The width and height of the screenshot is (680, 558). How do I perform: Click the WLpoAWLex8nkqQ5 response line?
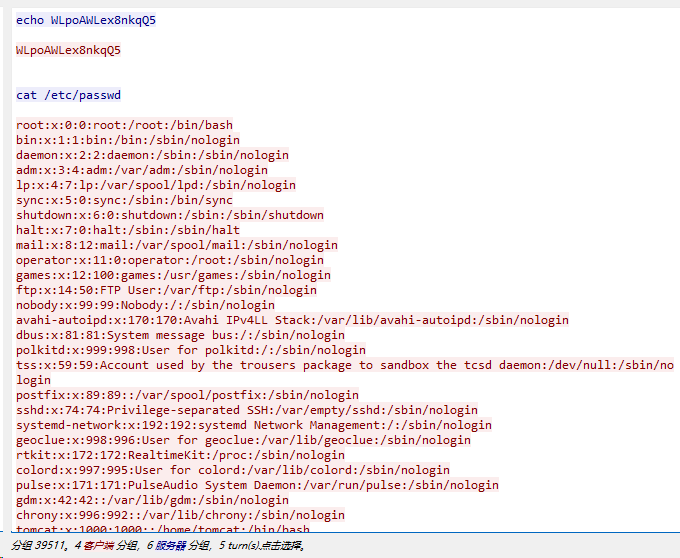(72, 49)
